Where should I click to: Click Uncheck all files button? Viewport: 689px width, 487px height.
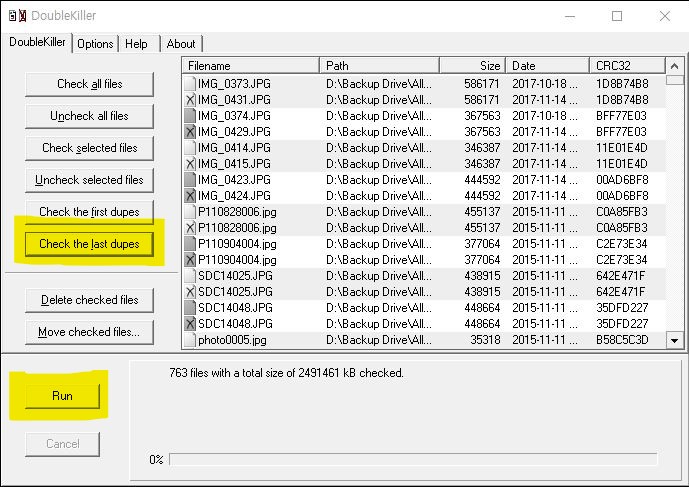coord(90,116)
